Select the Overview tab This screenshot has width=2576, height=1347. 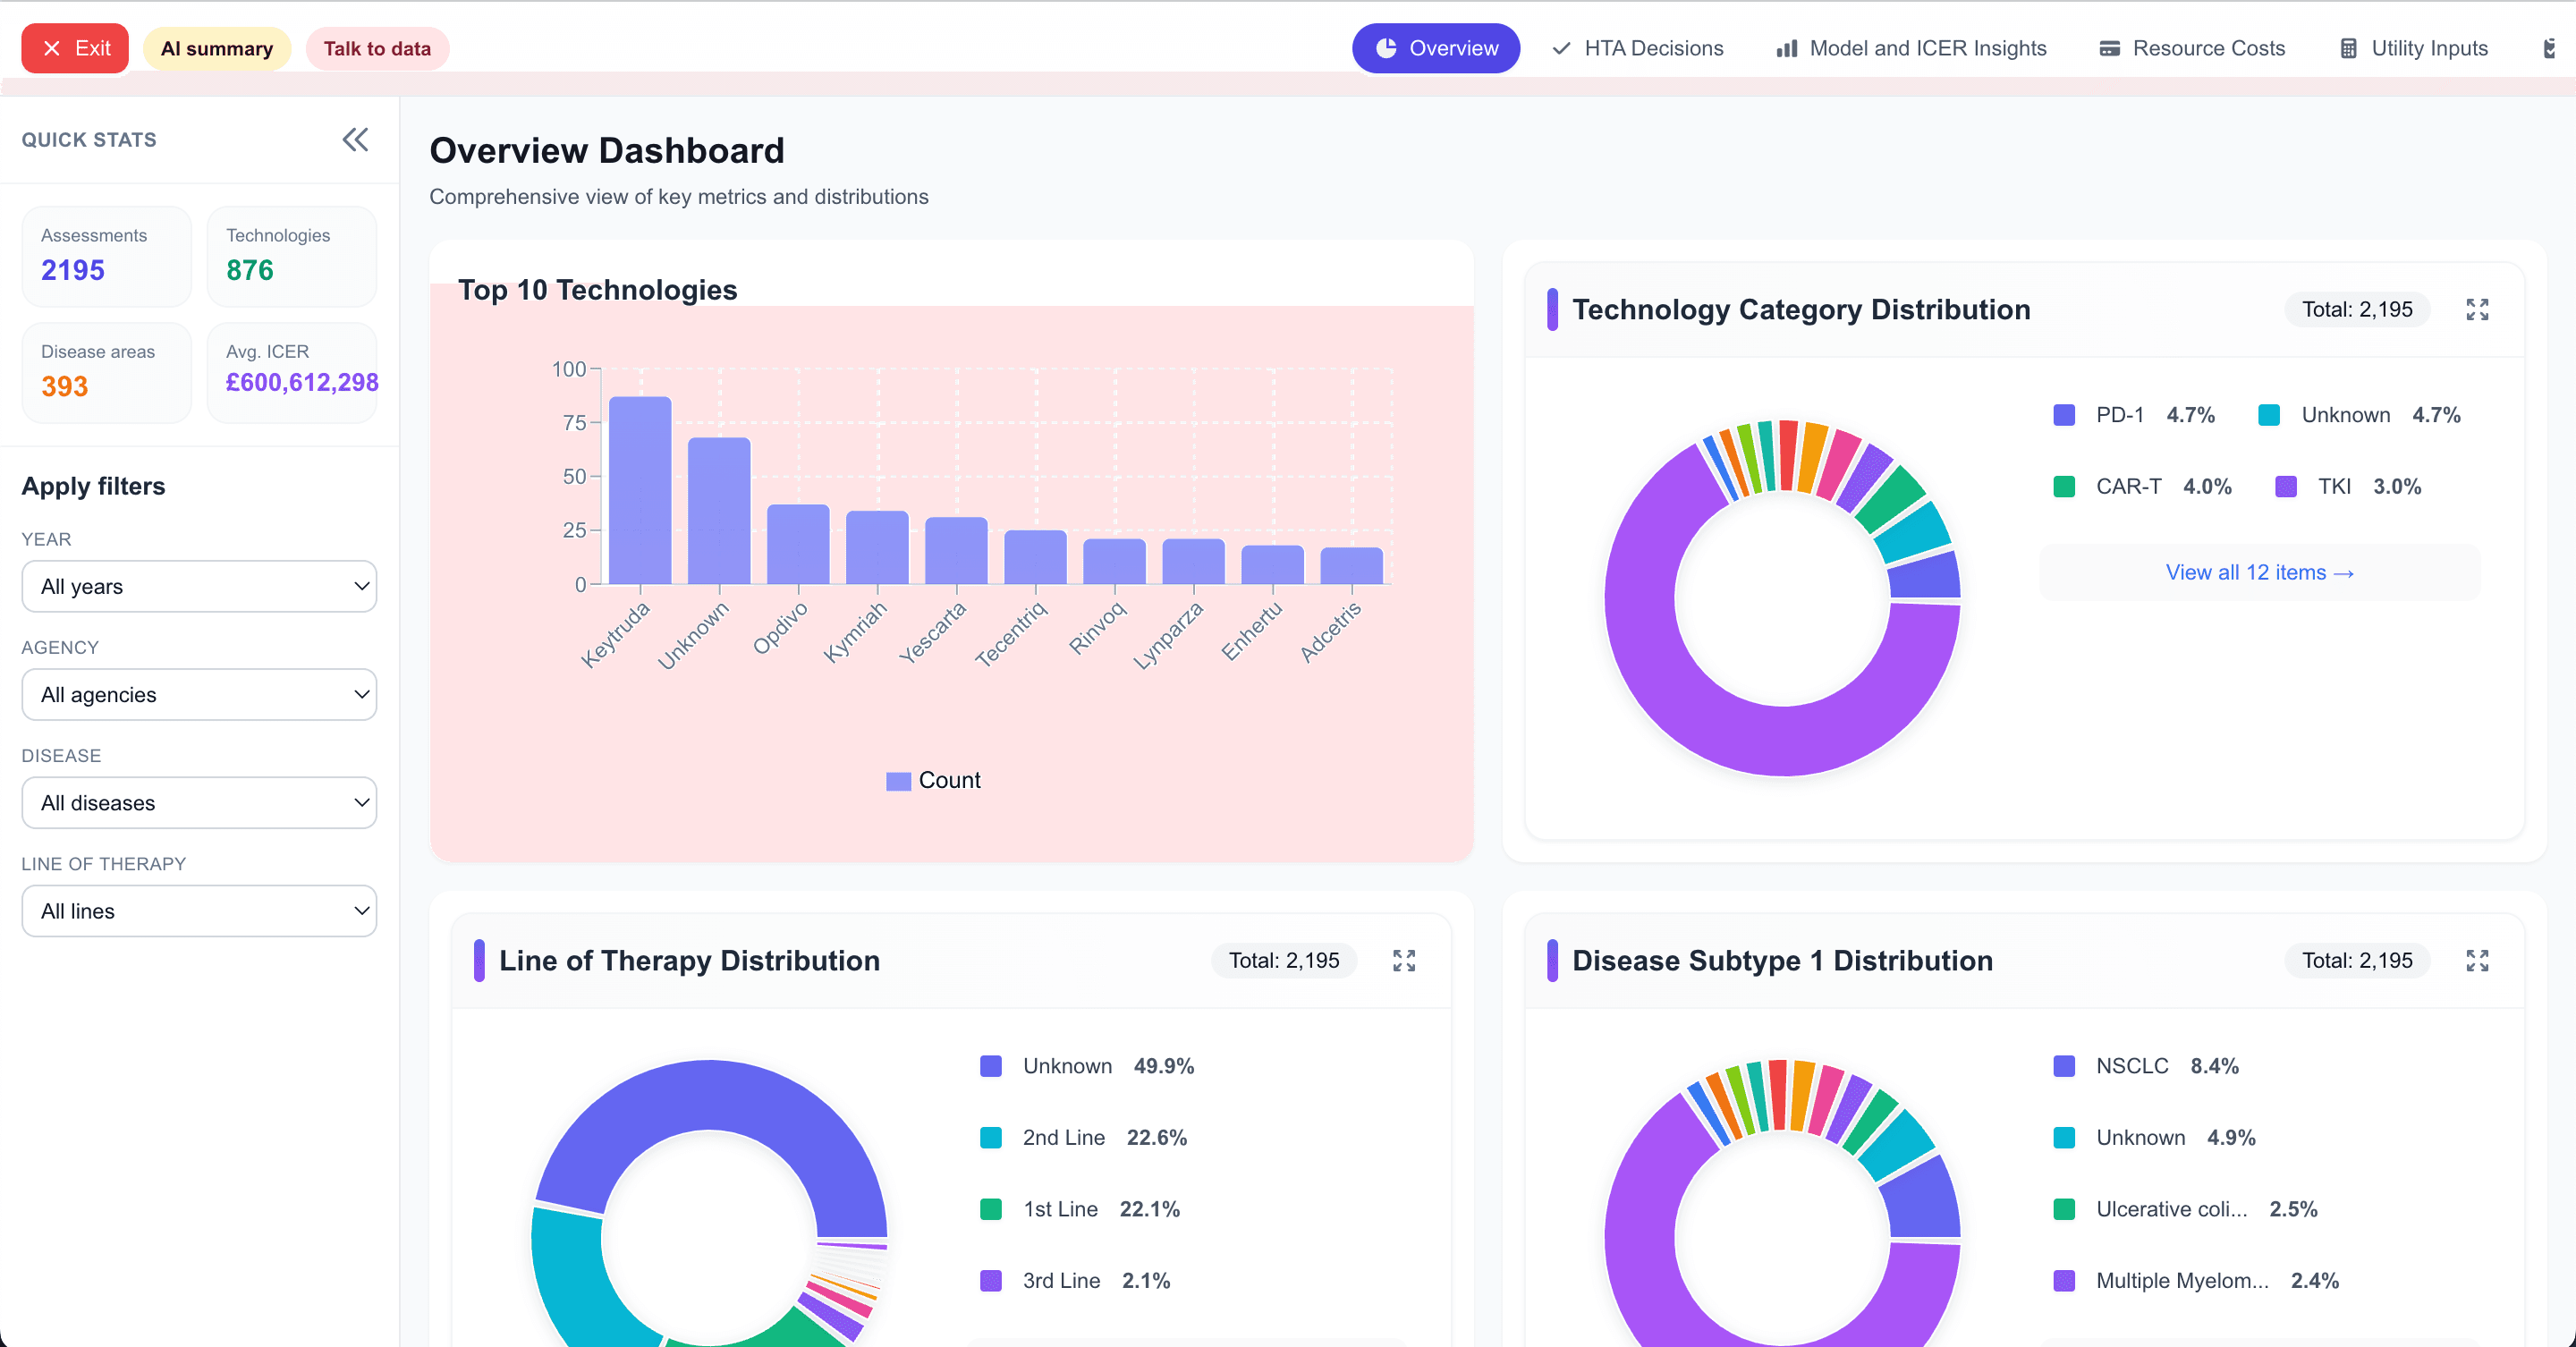[x=1436, y=48]
